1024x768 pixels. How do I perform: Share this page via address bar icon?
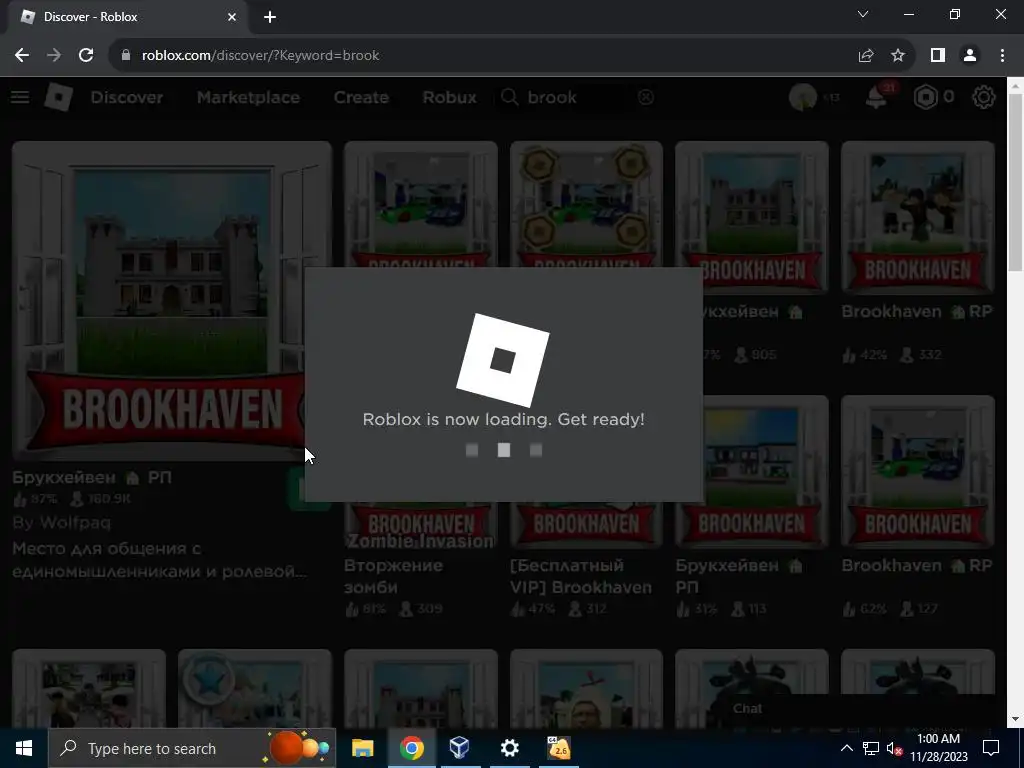click(866, 56)
